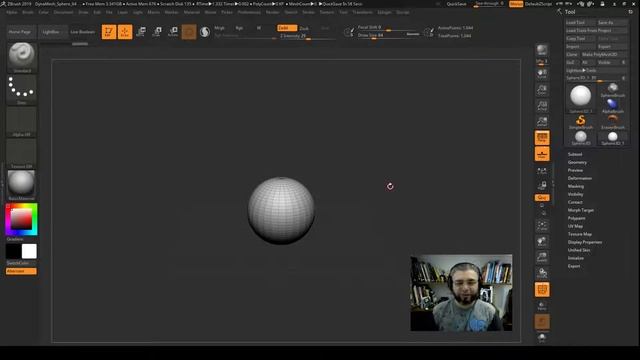640x360 pixels.
Task: Toggle Qxyz rotation mode
Action: (x=542, y=198)
